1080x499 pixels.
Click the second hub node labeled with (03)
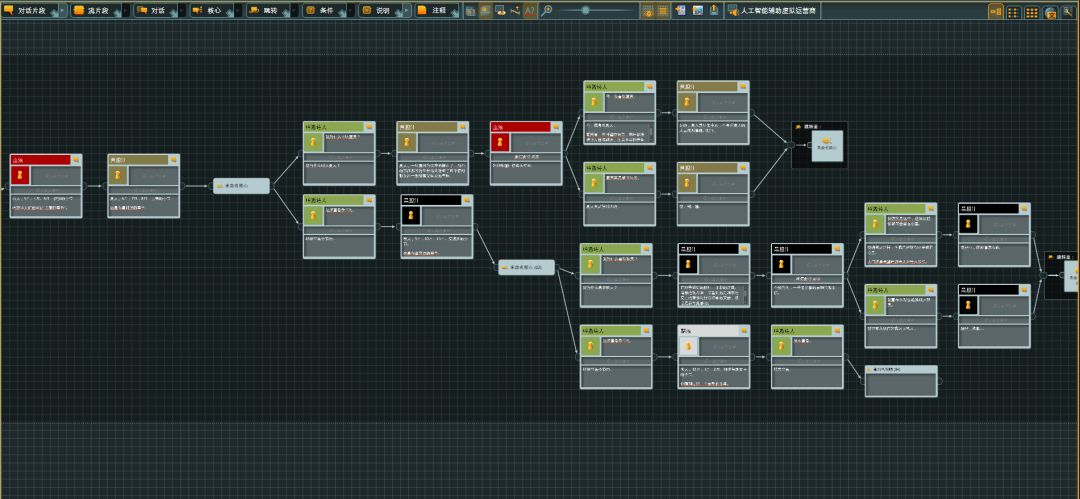click(527, 267)
